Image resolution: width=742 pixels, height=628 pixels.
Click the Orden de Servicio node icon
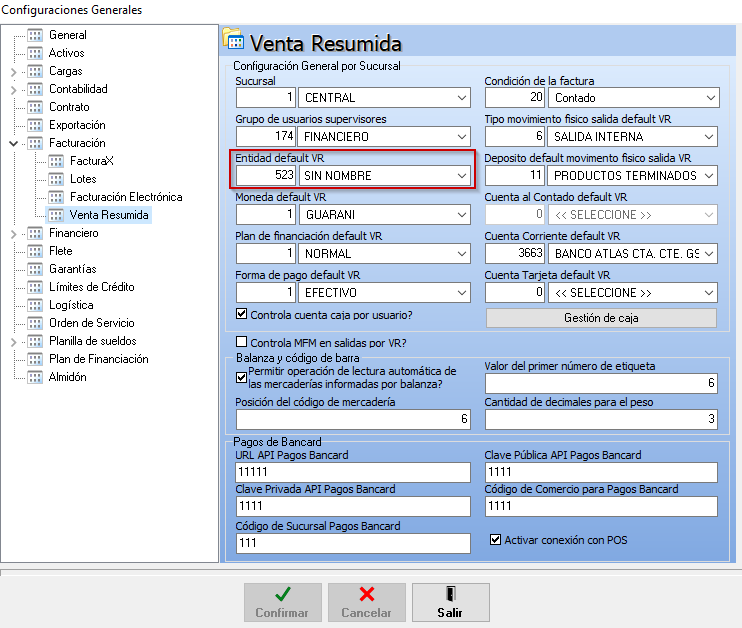(35, 323)
